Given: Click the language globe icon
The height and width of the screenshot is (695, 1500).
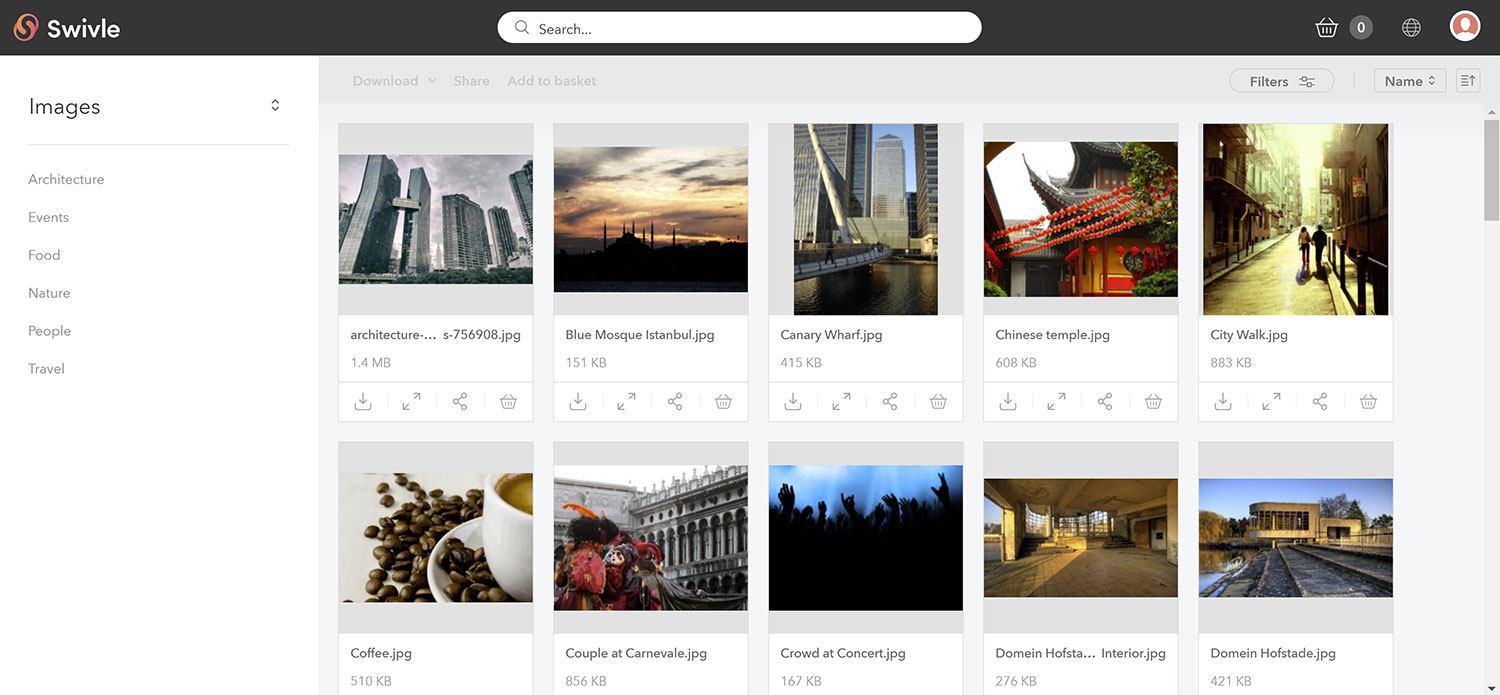Looking at the screenshot, I should (1411, 27).
